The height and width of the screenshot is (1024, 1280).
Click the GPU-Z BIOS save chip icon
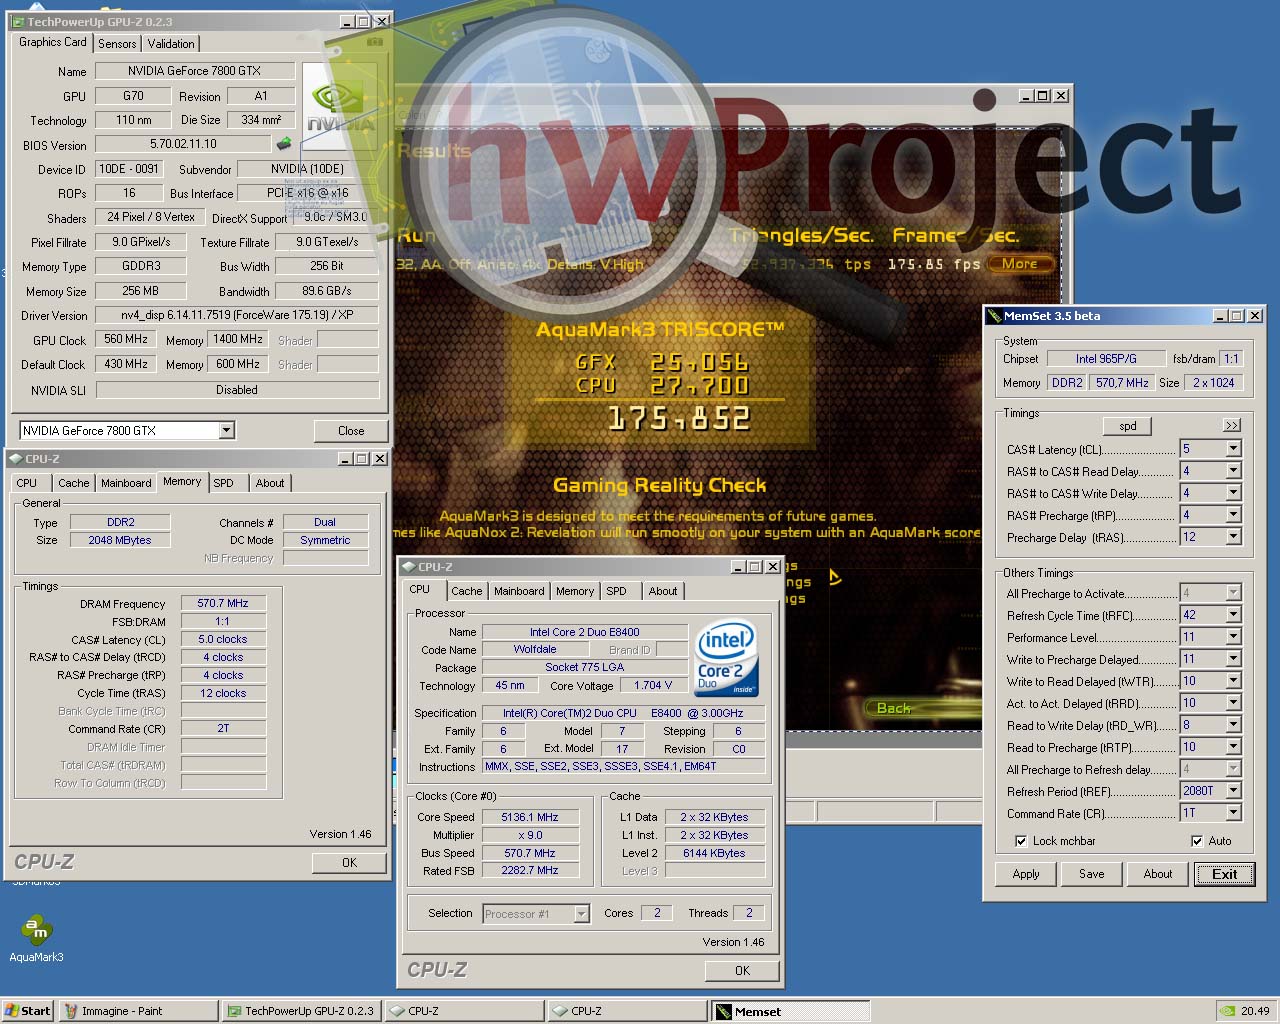(284, 144)
